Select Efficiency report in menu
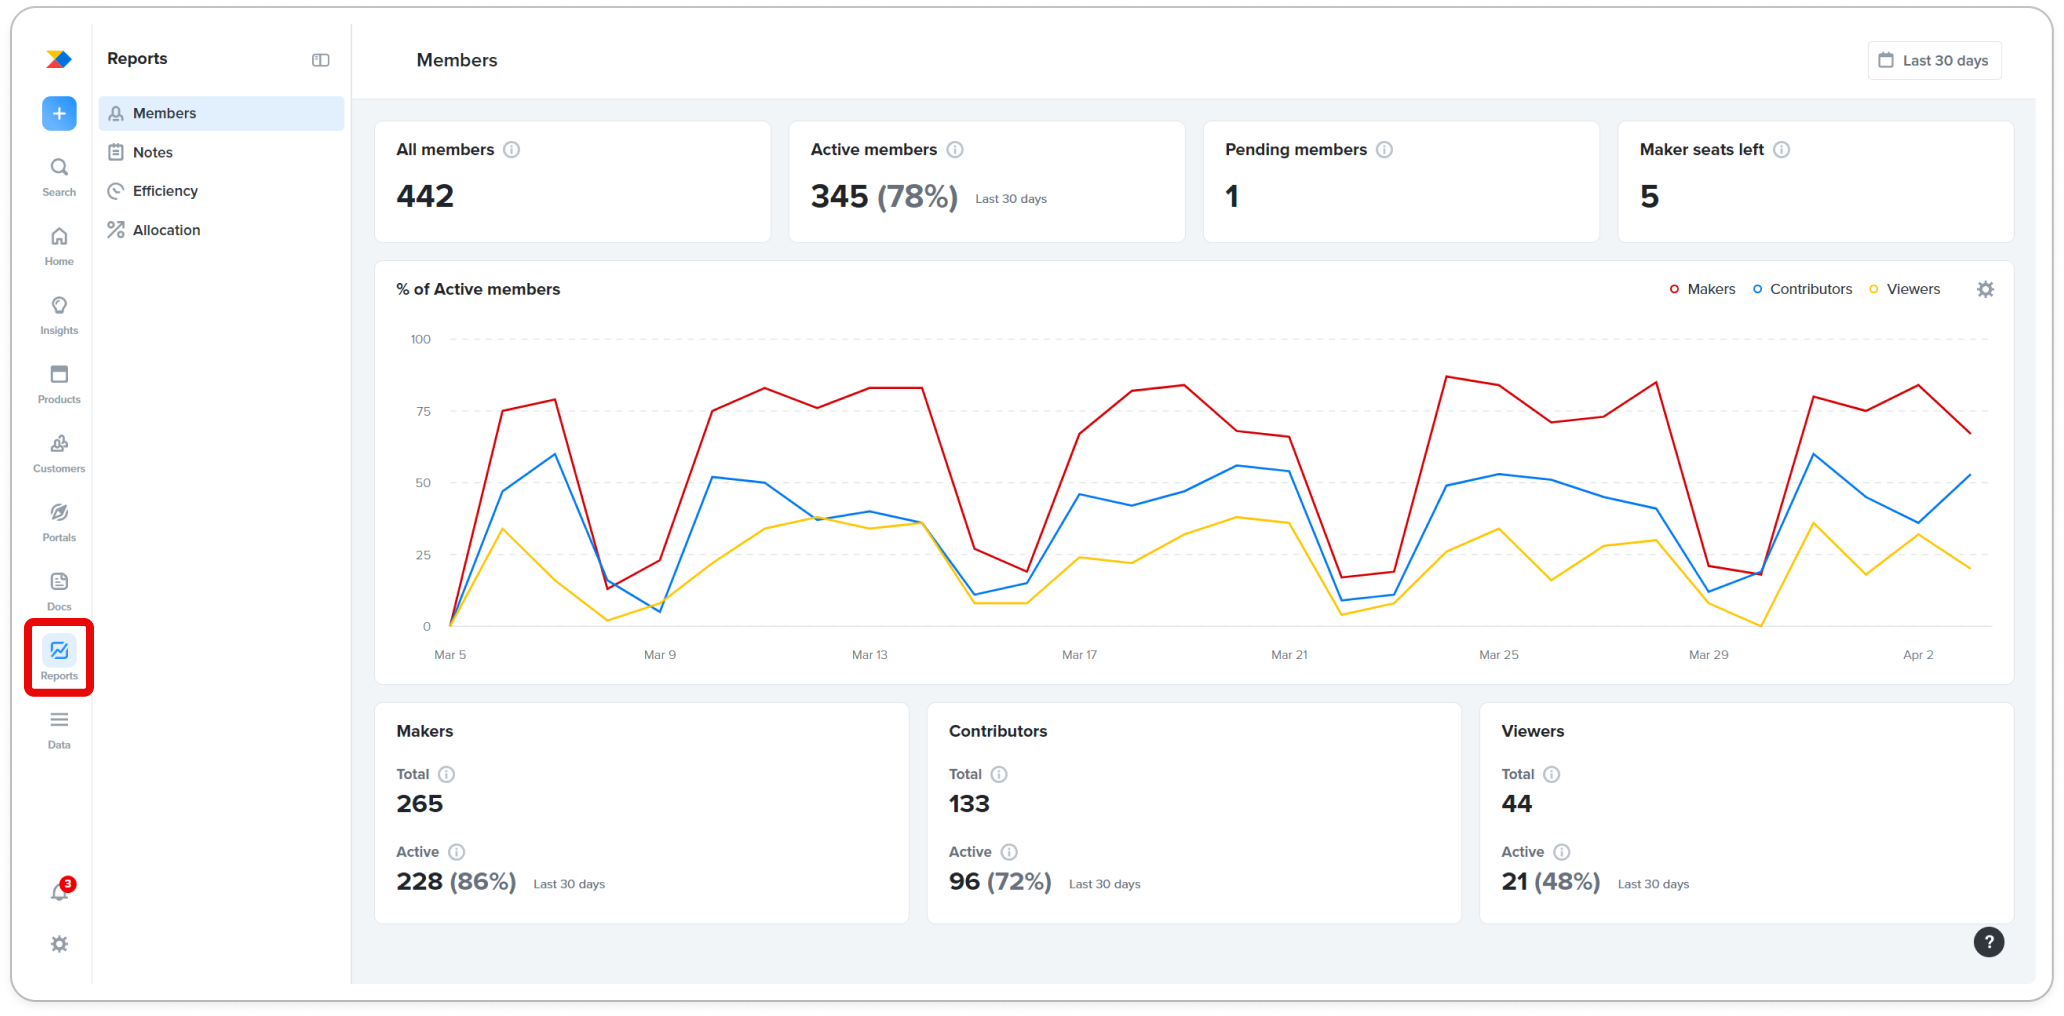Image resolution: width=2064 pixels, height=1016 pixels. (221, 191)
